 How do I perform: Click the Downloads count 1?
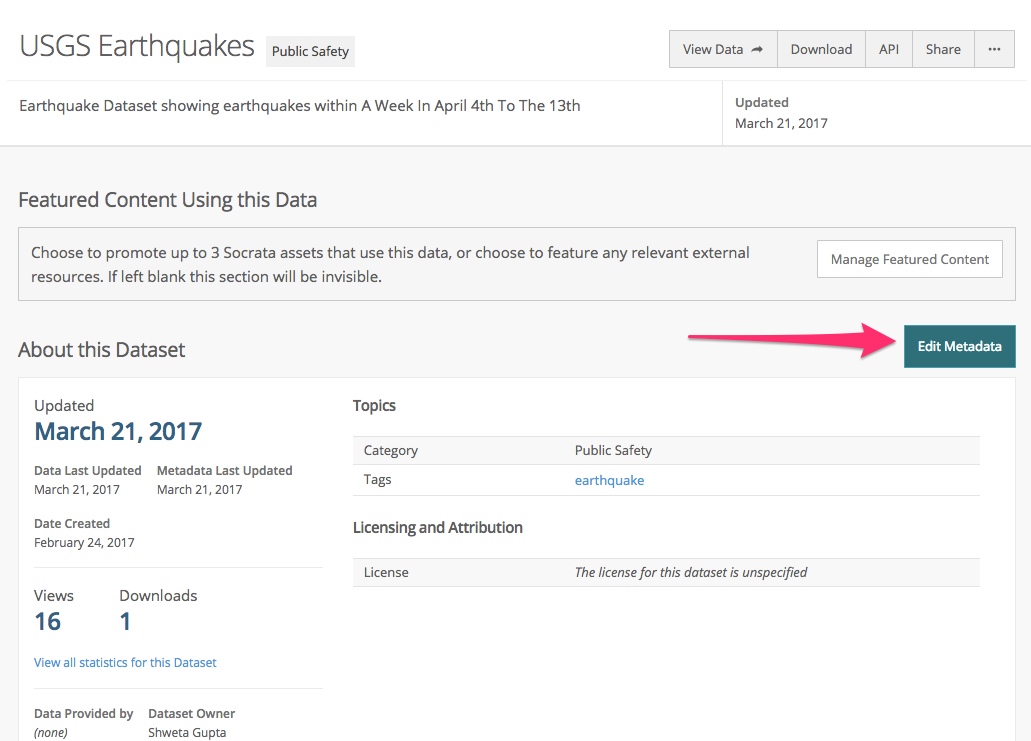pyautogui.click(x=125, y=621)
